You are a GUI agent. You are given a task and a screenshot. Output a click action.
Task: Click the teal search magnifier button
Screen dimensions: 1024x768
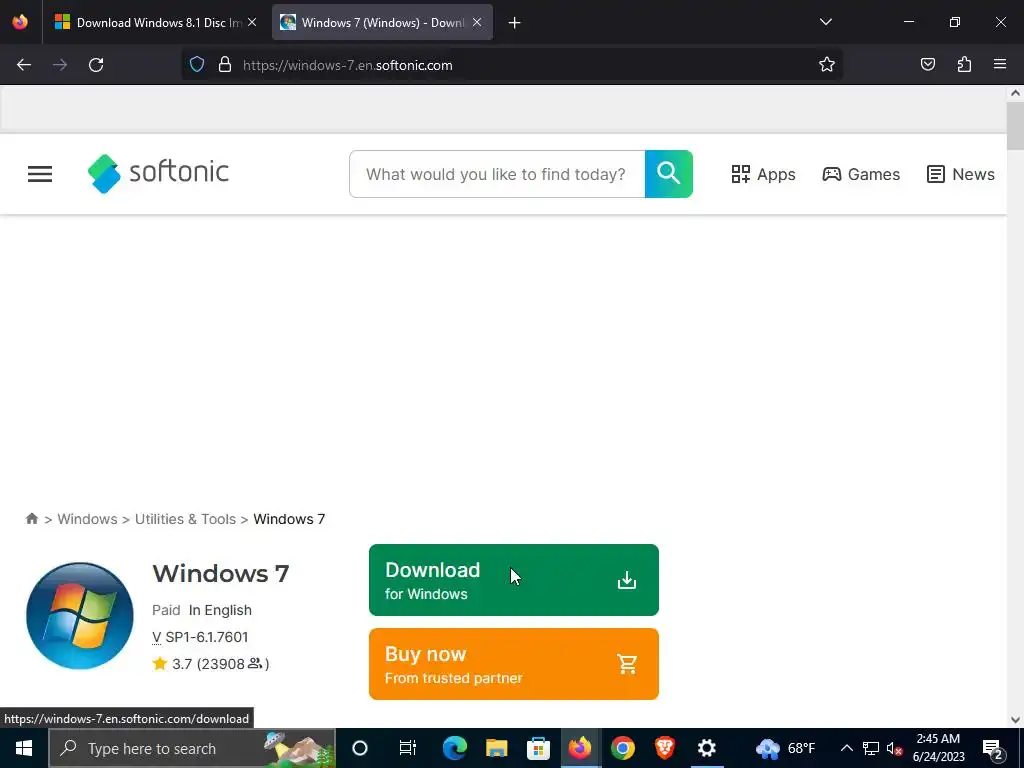[x=669, y=174]
